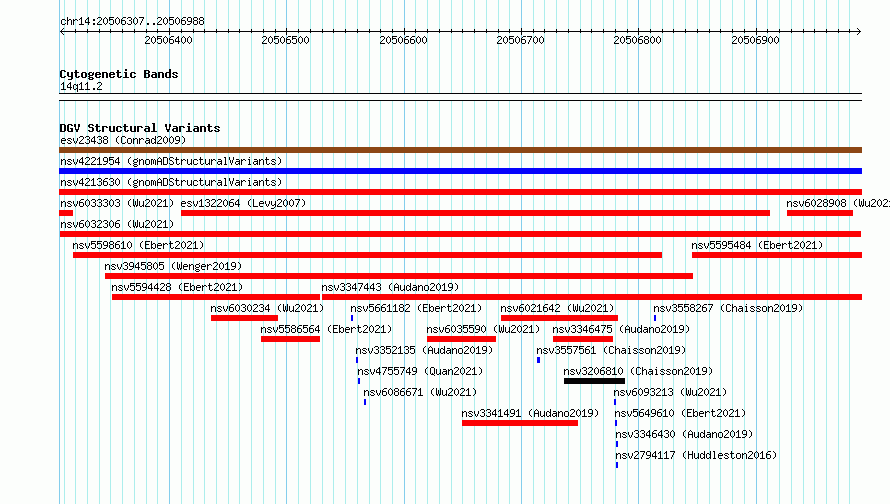The width and height of the screenshot is (890, 504).
Task: Click nsv5649610 (Ebert2021) label
Action: point(681,413)
